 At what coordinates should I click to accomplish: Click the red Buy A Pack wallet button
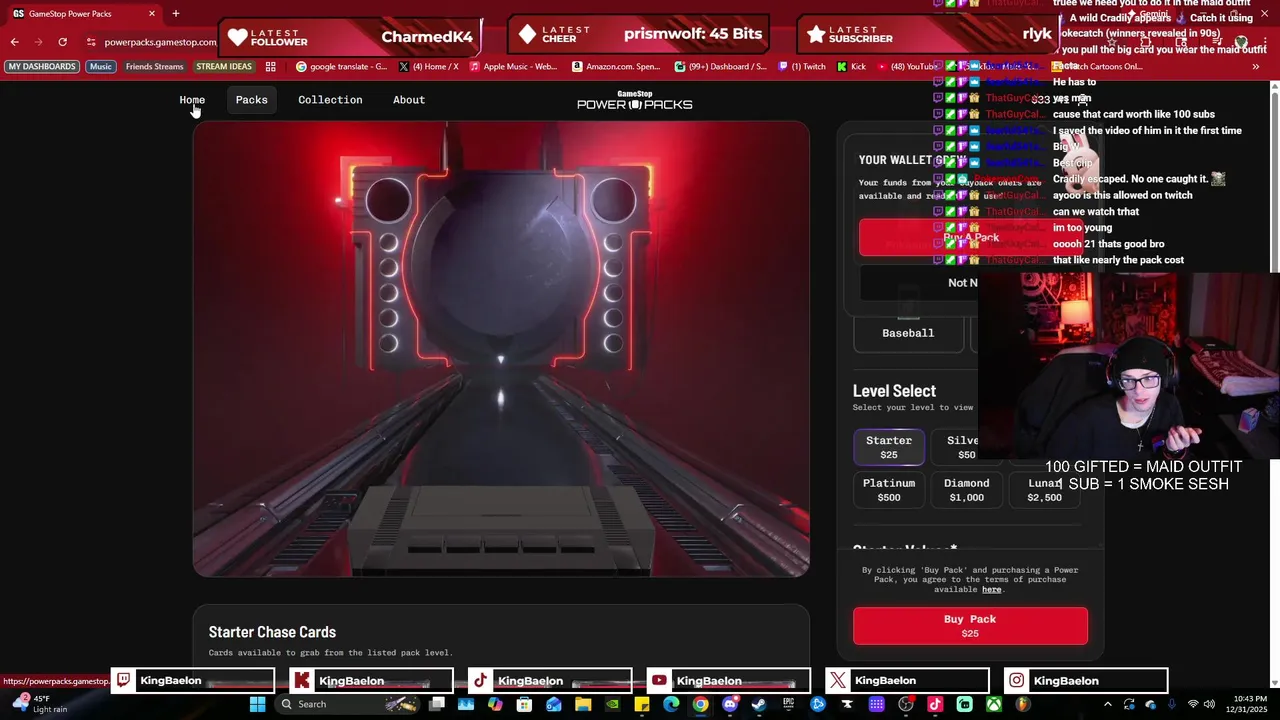coord(970,237)
